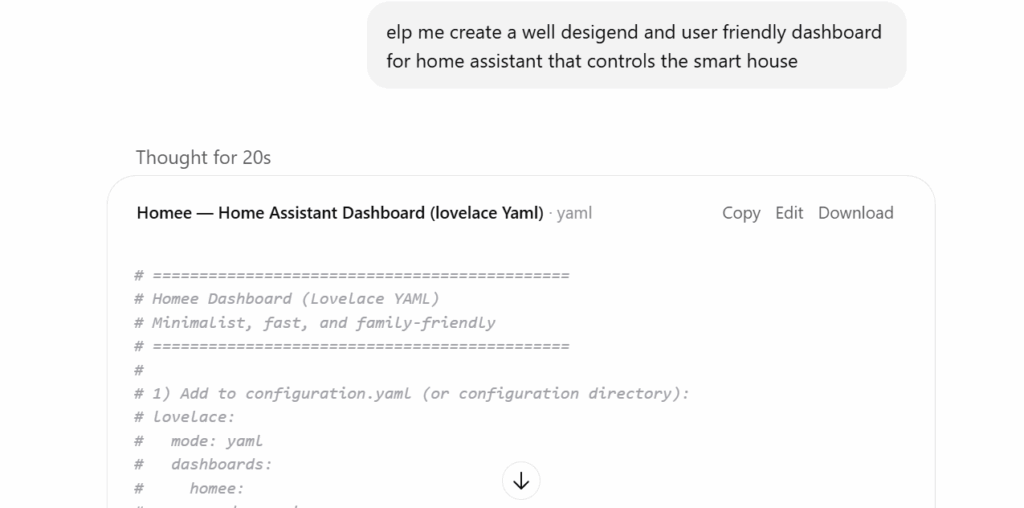Screen dimensions: 1024x508
Task: Click the scroll-to-bottom arrow button
Action: pos(520,481)
